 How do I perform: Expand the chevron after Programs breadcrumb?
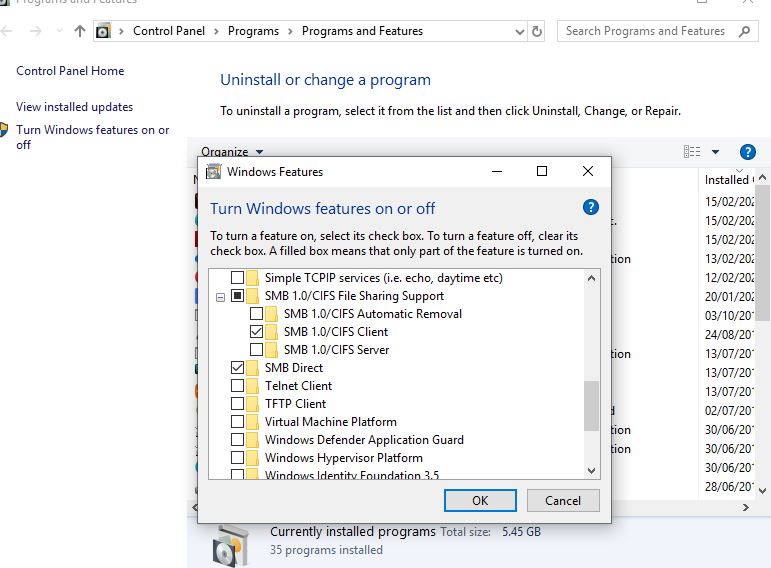tap(290, 31)
